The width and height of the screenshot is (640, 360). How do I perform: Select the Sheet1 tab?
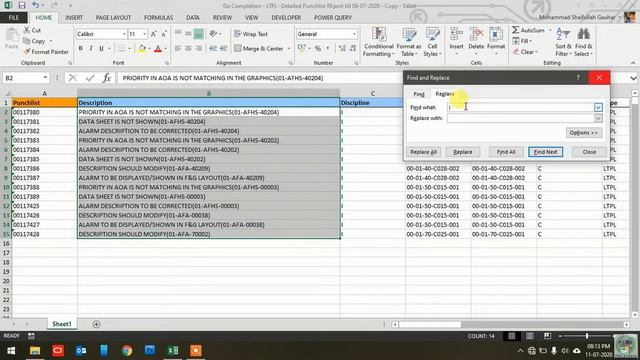tap(62, 324)
